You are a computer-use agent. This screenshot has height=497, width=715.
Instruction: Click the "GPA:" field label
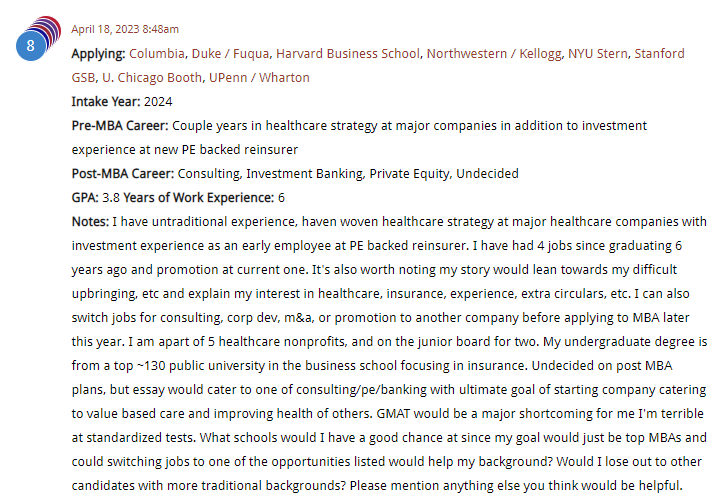click(85, 197)
